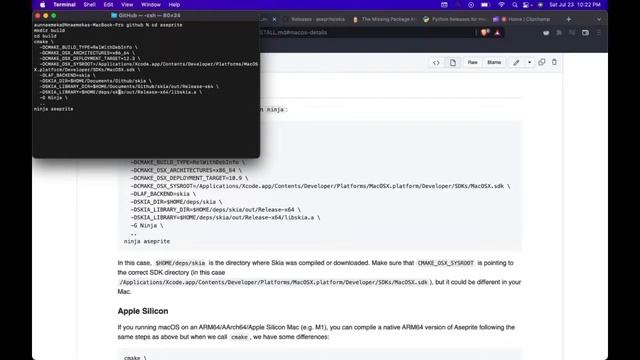Switch to the Python Releases tab
The width and height of the screenshot is (640, 360).
(455, 19)
